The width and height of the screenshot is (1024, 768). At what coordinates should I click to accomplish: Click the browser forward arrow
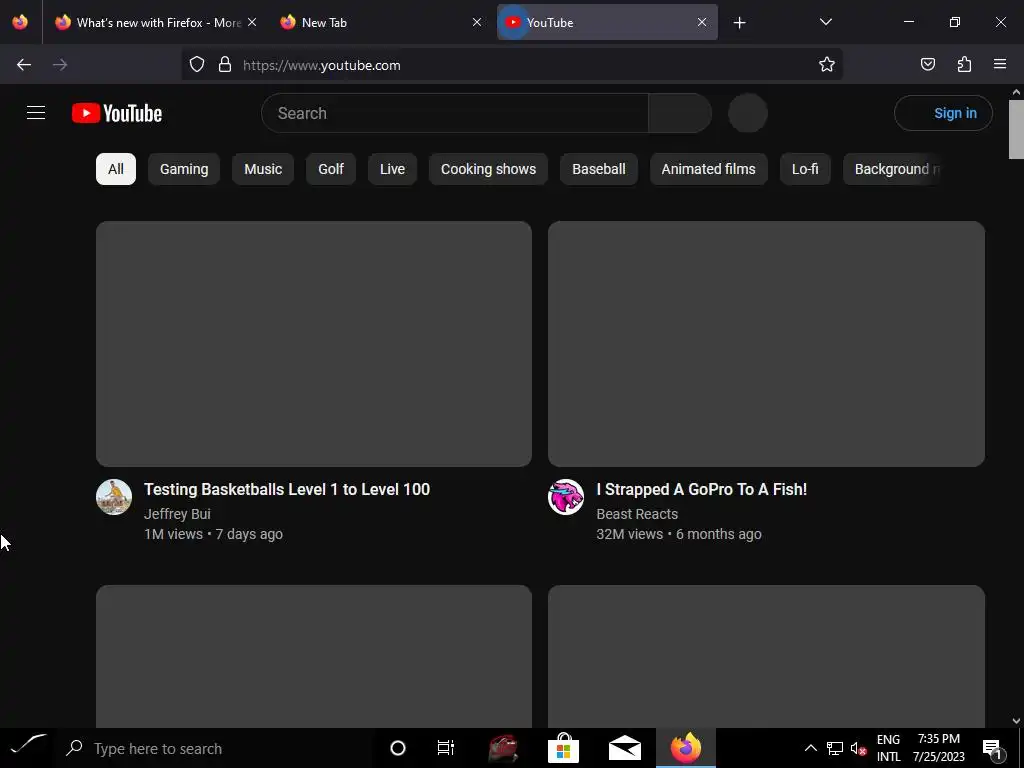(60, 65)
